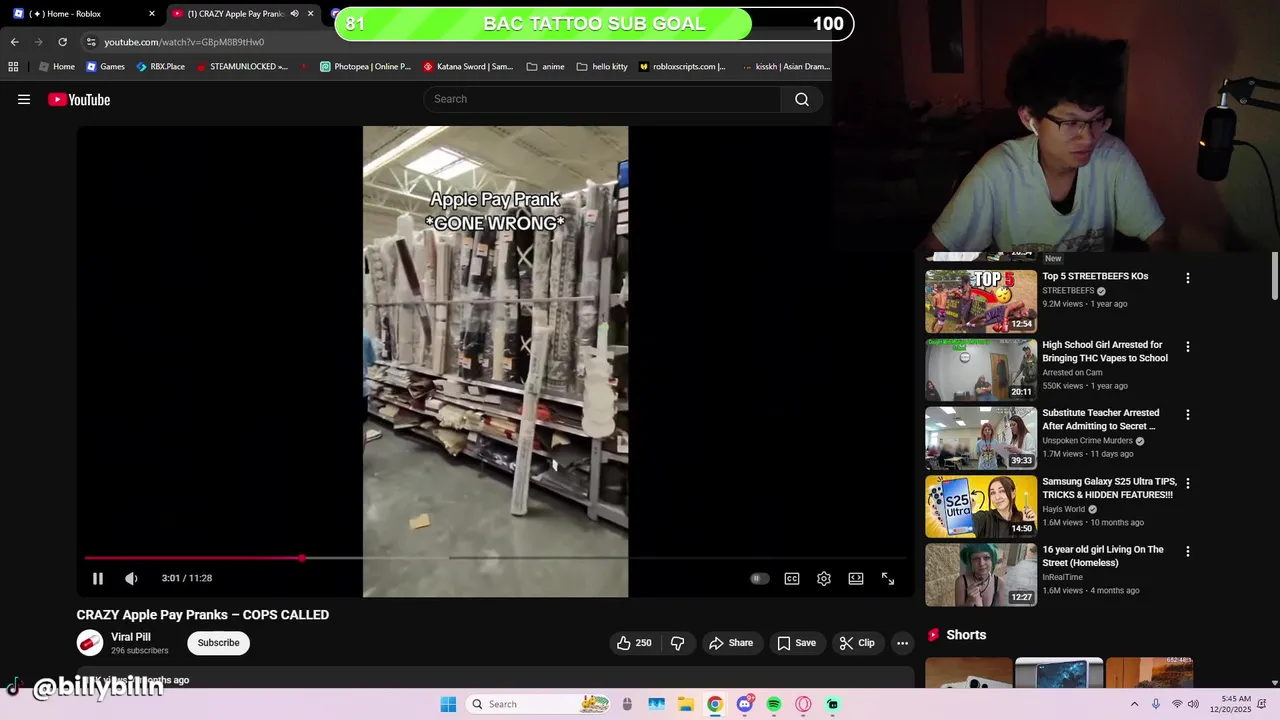
Task: Open the Photopea bookmark
Action: 365,67
